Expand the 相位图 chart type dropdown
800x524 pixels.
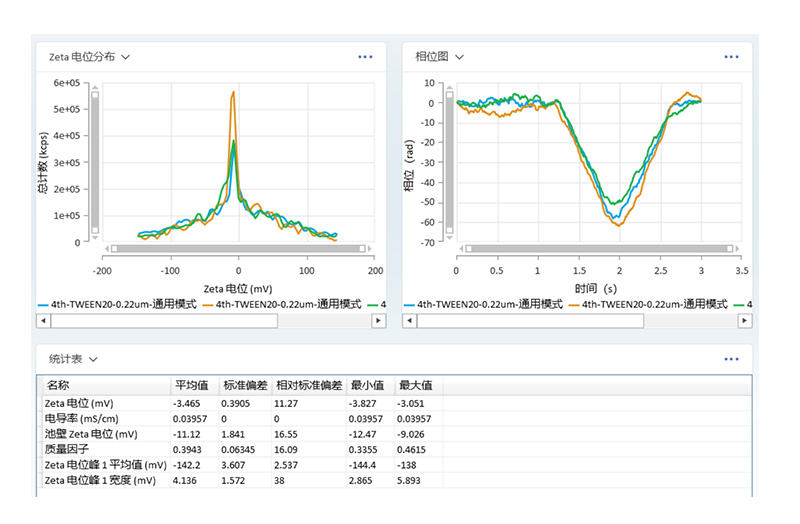[459, 58]
